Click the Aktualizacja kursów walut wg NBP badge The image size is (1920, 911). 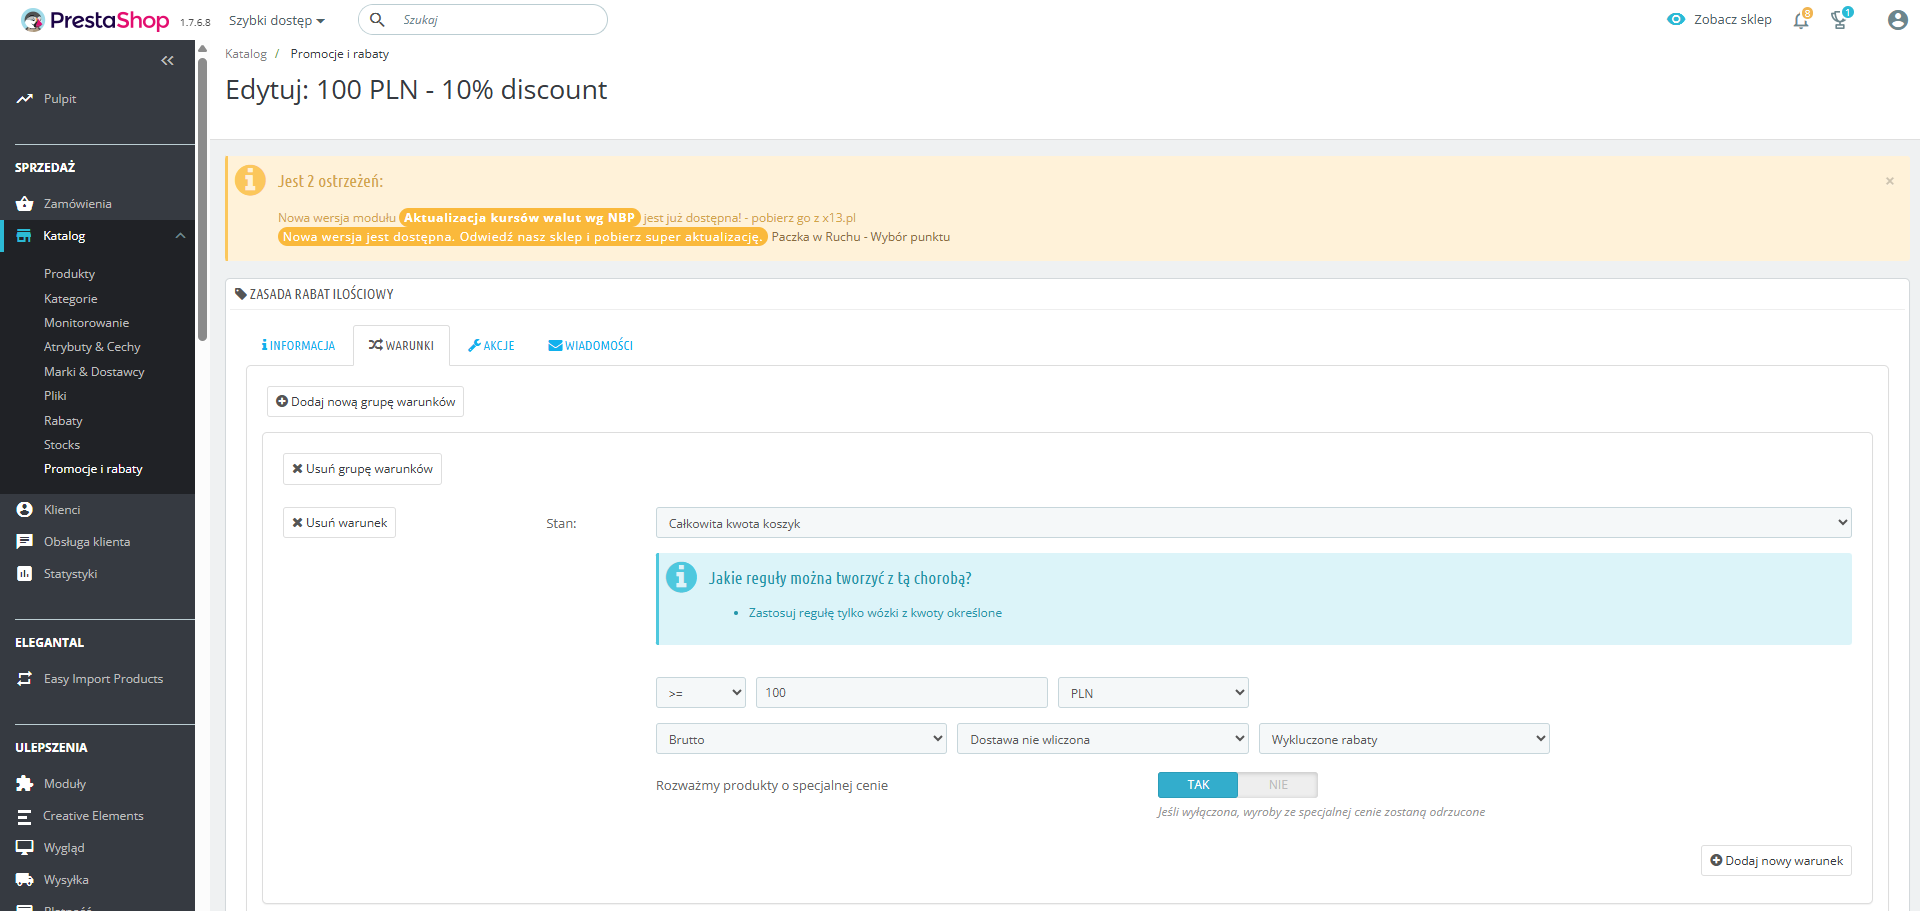coord(520,218)
